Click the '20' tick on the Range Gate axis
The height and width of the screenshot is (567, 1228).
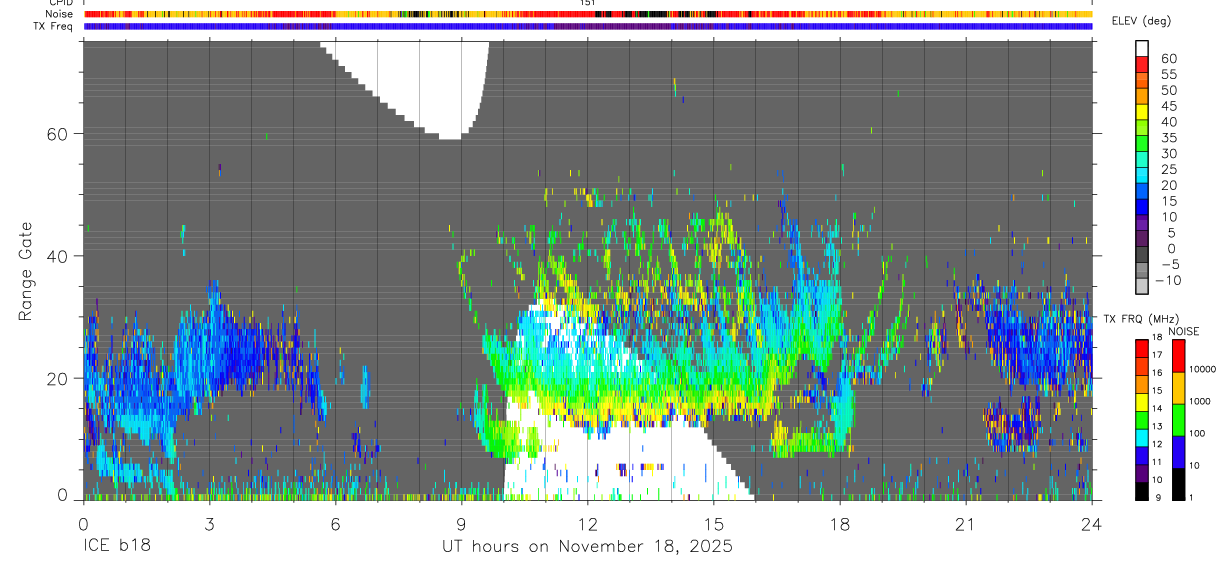pyautogui.click(x=58, y=378)
